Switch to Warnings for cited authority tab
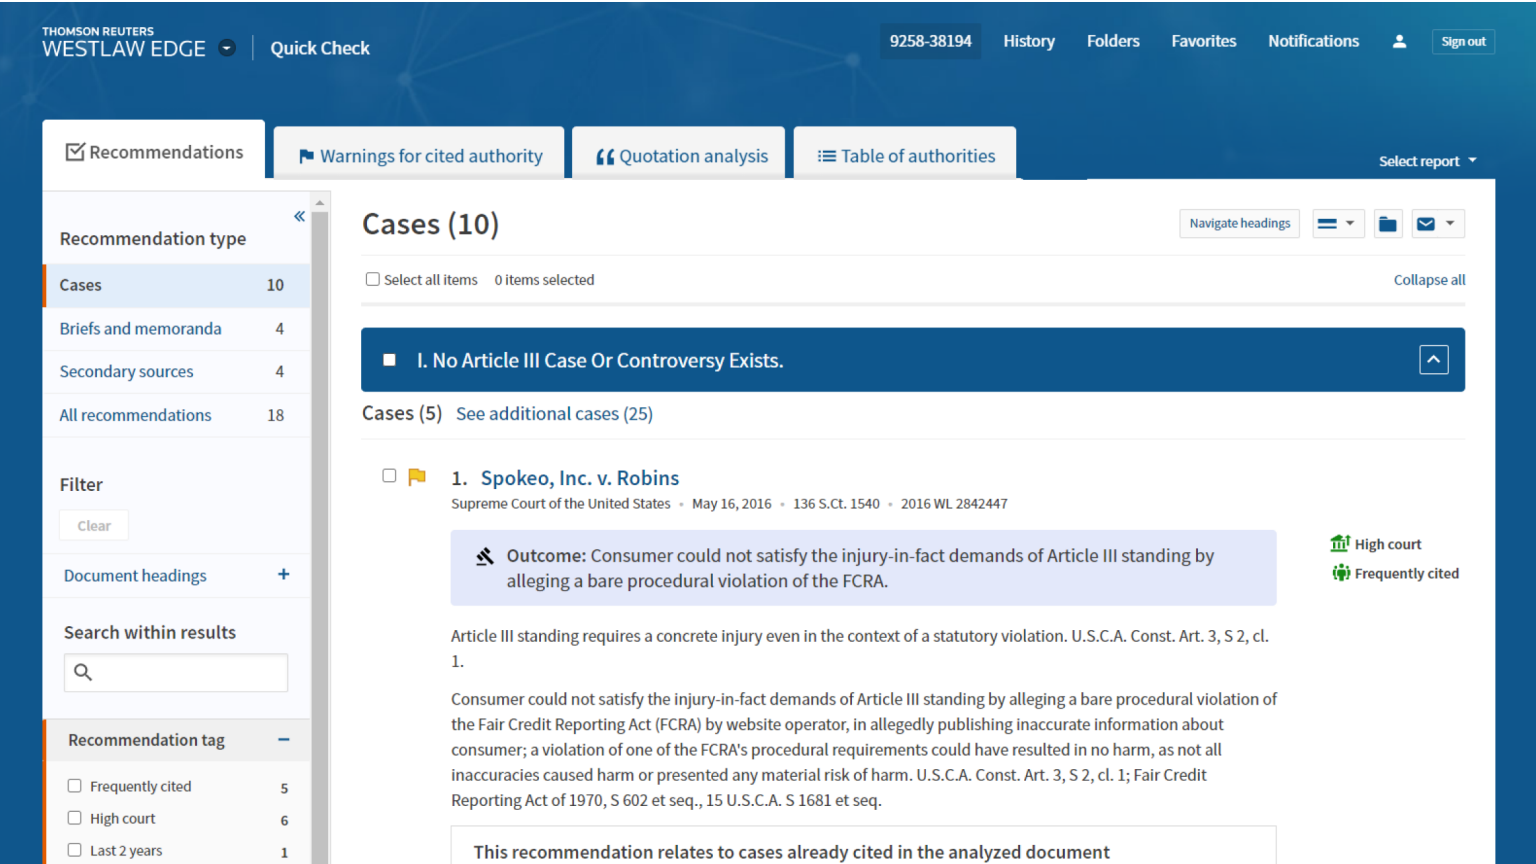This screenshot has height=864, width=1536. click(x=420, y=156)
